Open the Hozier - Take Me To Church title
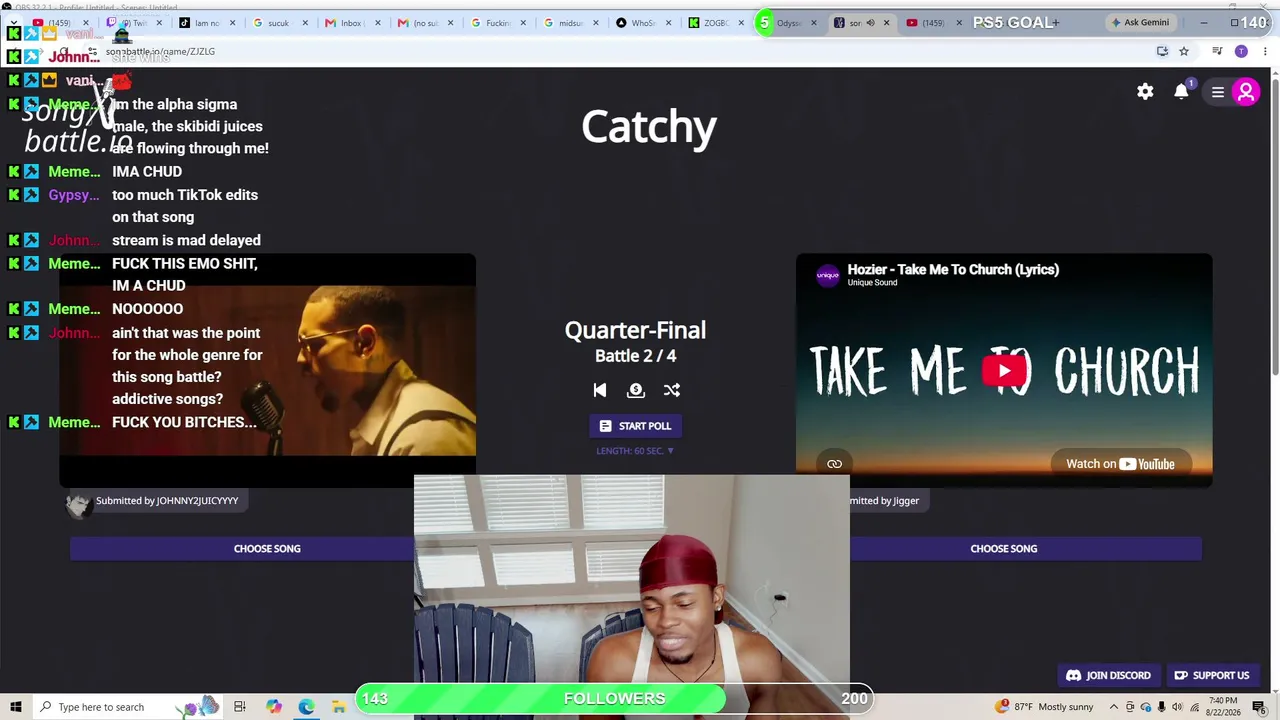Image resolution: width=1280 pixels, height=720 pixels. tap(953, 269)
